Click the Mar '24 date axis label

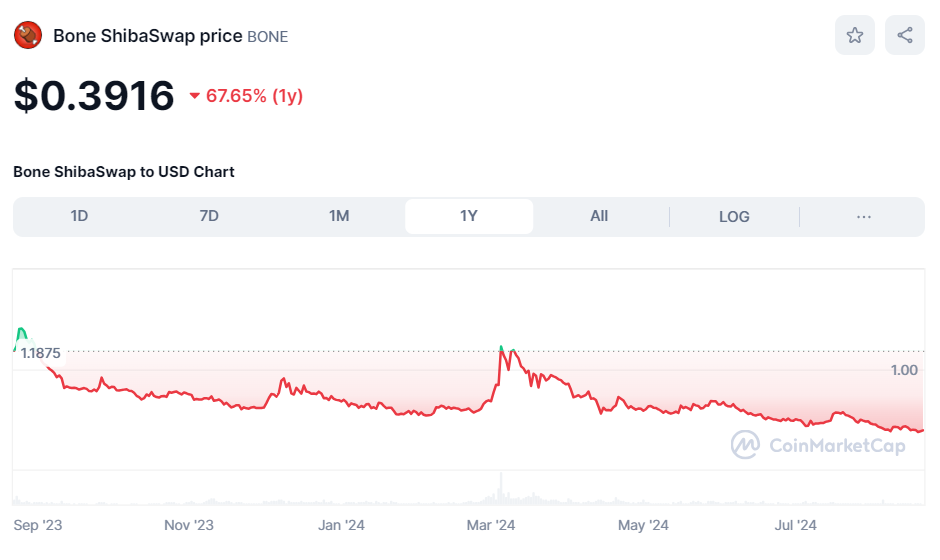coord(491,525)
